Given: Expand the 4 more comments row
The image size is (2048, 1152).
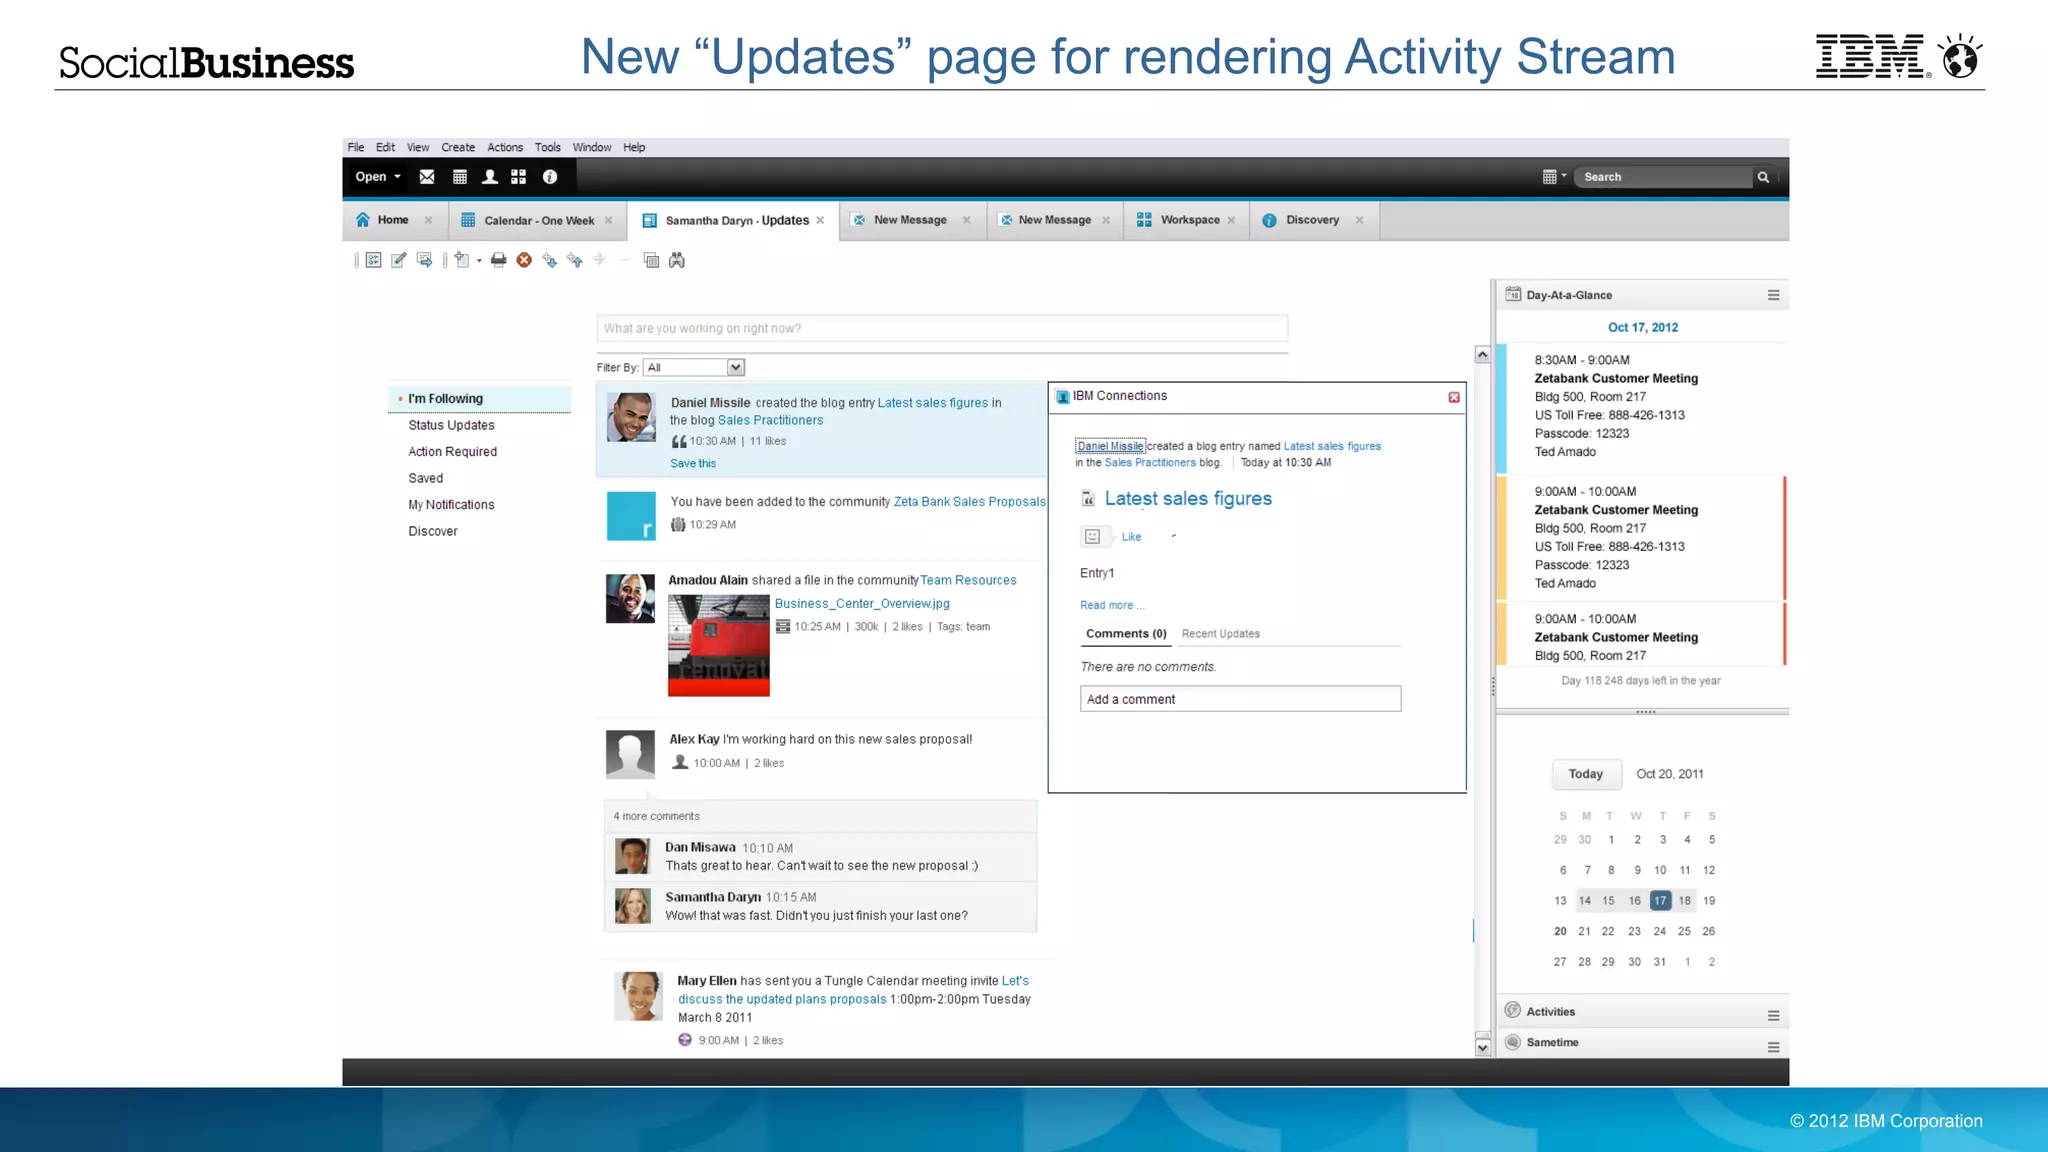Looking at the screenshot, I should (820, 816).
